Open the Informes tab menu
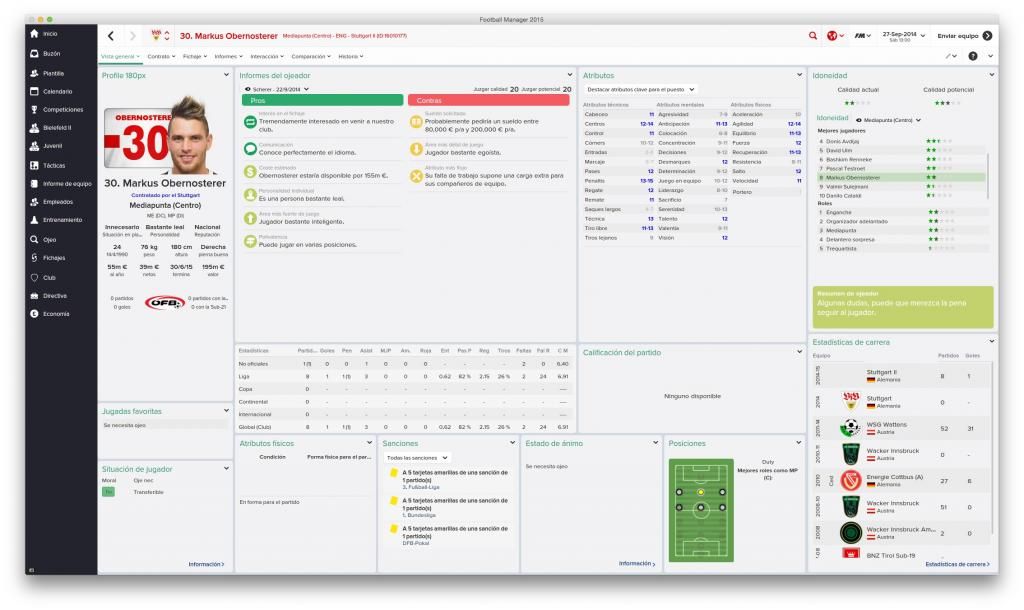Viewport: 1024px width, 610px height. [x=229, y=57]
